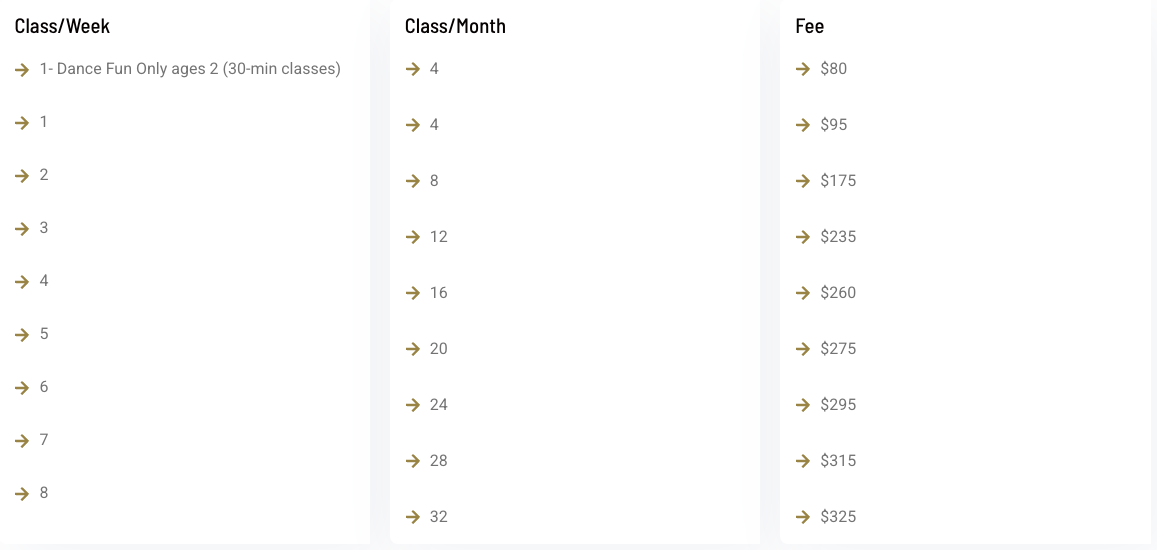Viewport: 1157px width, 550px height.
Task: Click the arrow icon beside Dance Fun Only
Action: tap(22, 69)
